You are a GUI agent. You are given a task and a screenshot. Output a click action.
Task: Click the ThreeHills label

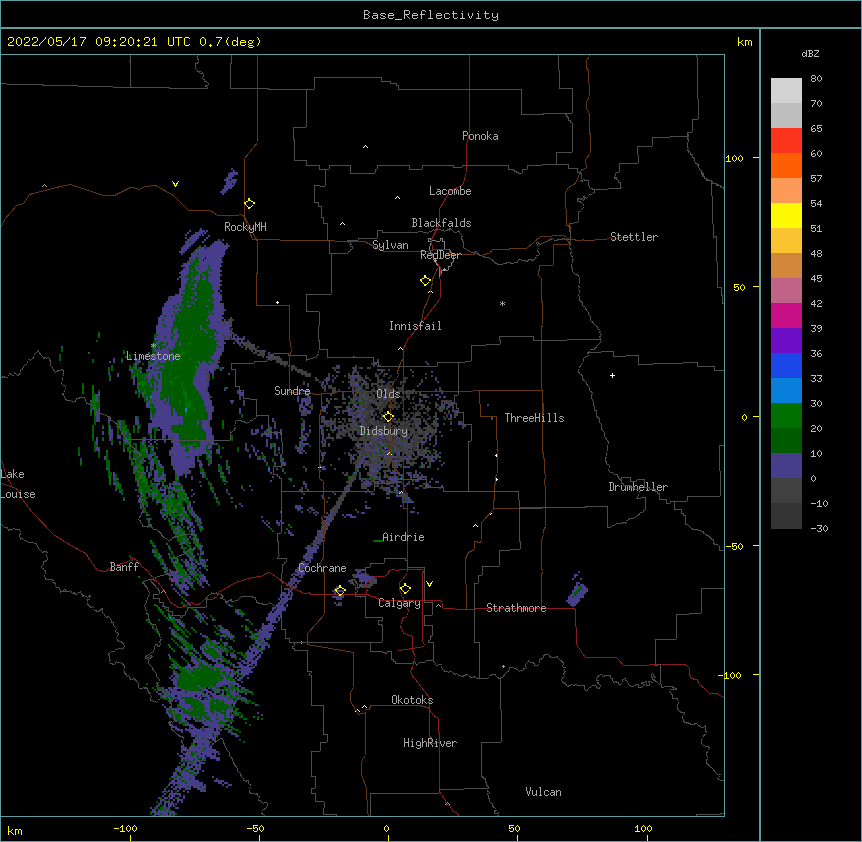point(534,418)
